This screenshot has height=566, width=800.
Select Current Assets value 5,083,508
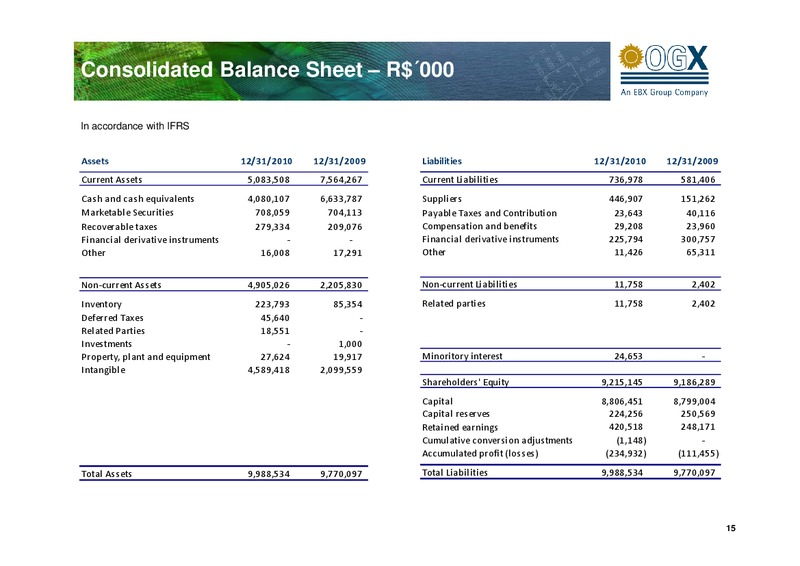[268, 180]
